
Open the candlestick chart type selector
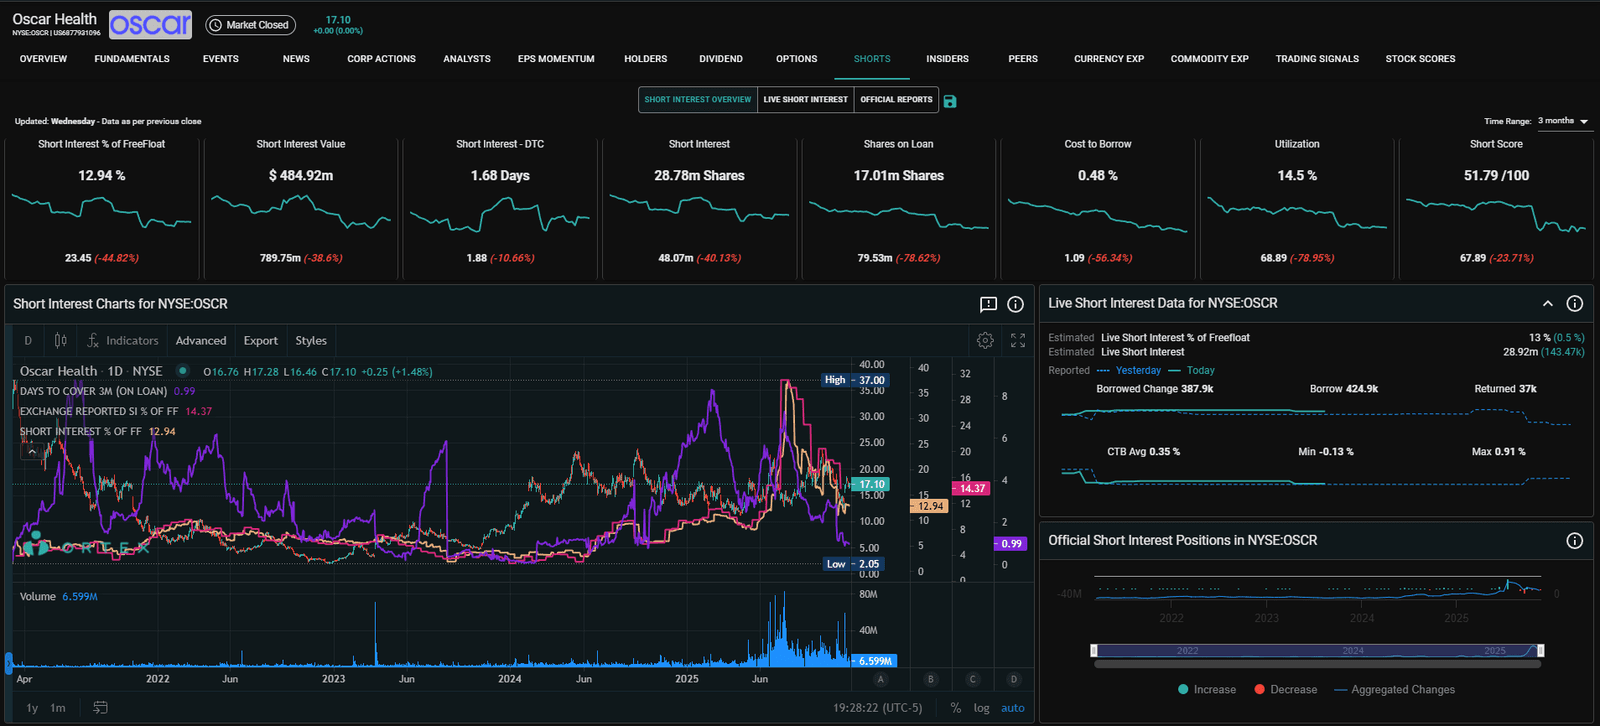coord(61,341)
